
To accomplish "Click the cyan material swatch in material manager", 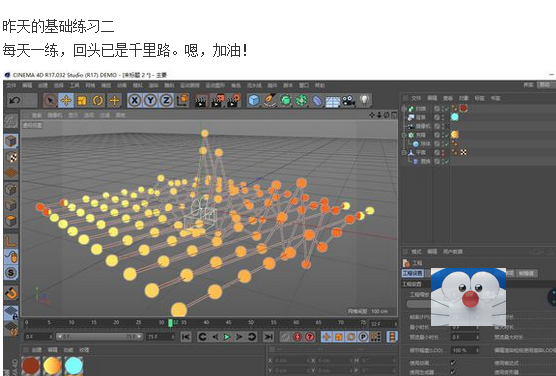I will point(74,366).
